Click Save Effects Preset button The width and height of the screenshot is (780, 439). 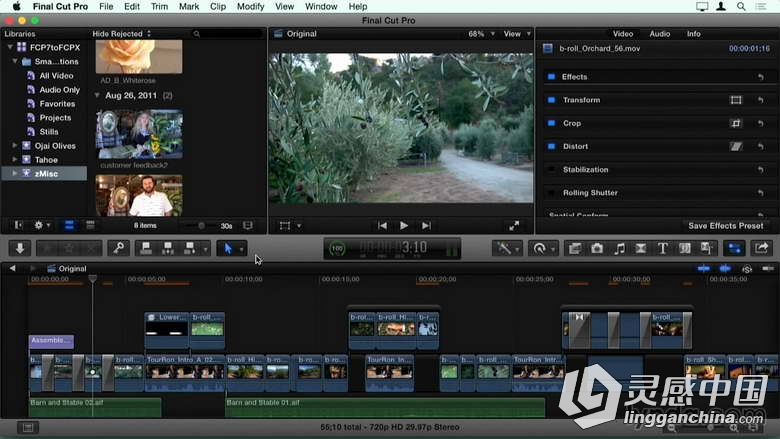[x=726, y=226]
